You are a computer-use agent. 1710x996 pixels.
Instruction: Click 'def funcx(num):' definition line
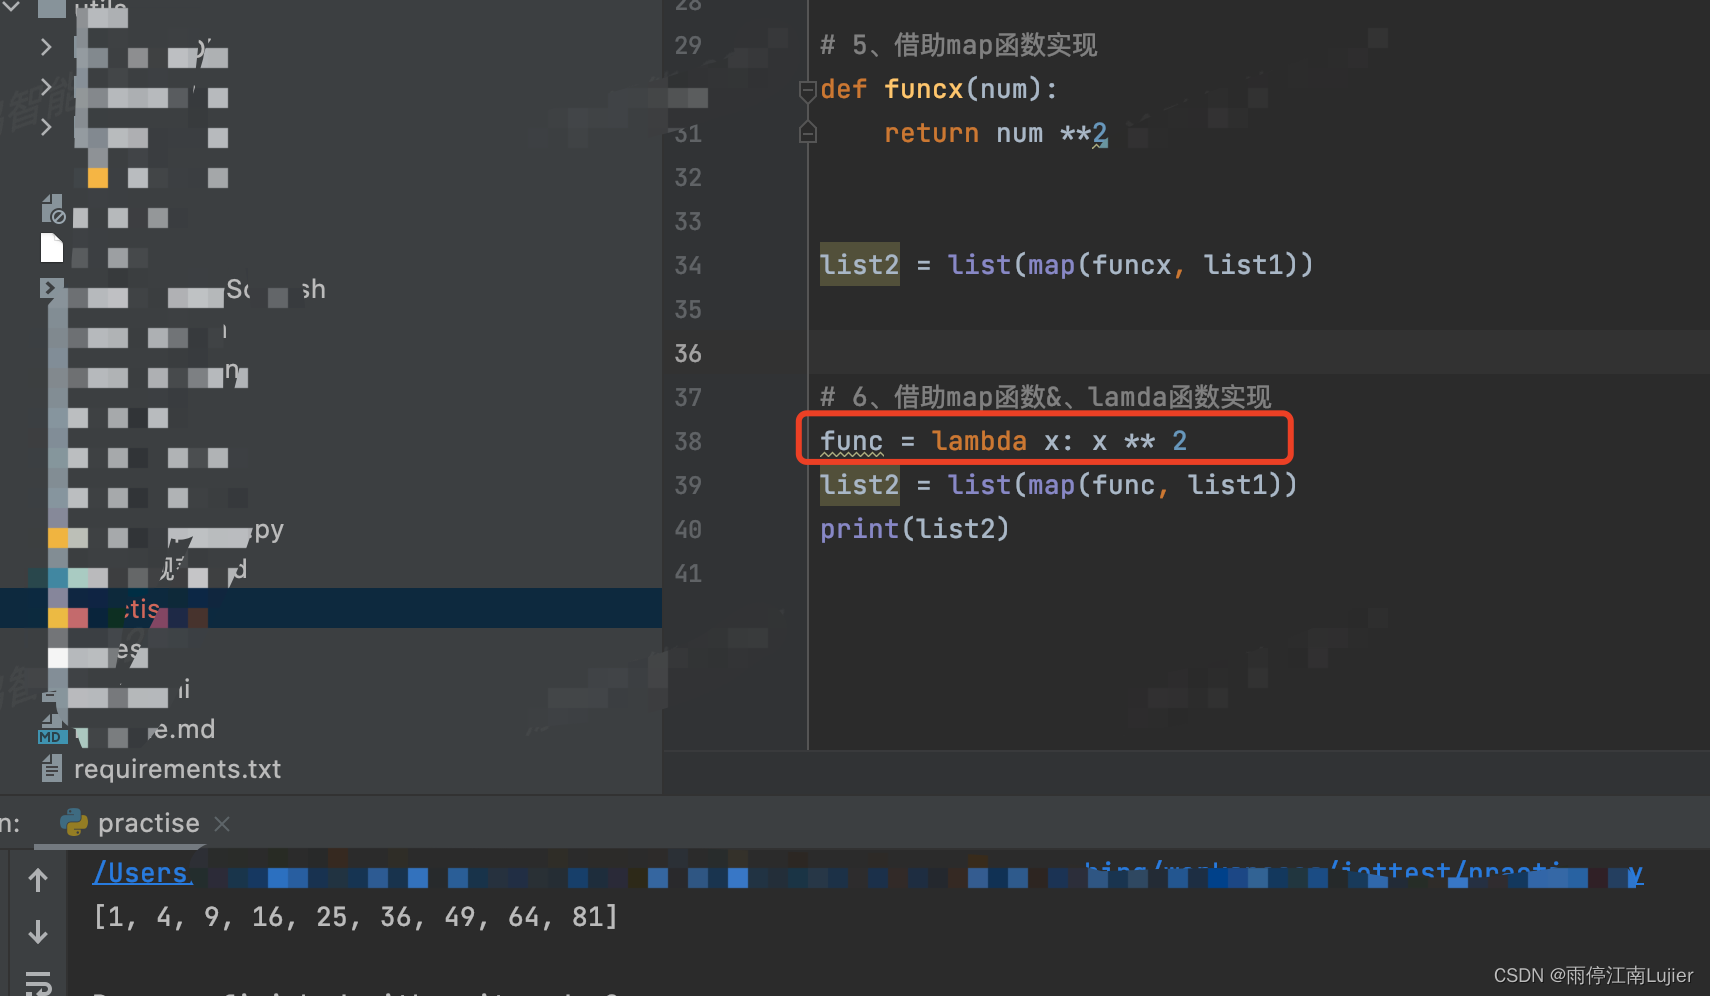click(x=939, y=89)
